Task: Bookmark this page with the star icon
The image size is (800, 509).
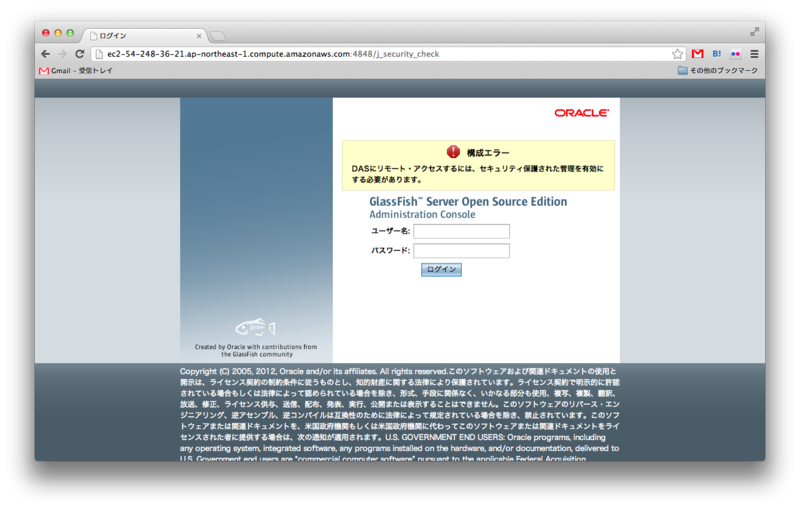Action: tap(677, 54)
